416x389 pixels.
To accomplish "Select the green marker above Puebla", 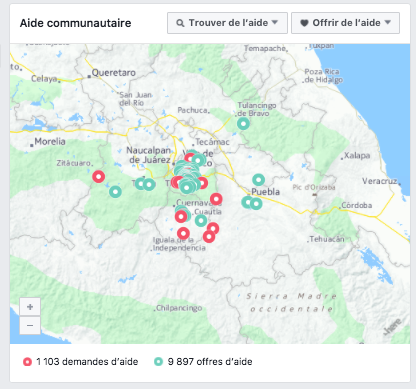I will click(x=258, y=180).
